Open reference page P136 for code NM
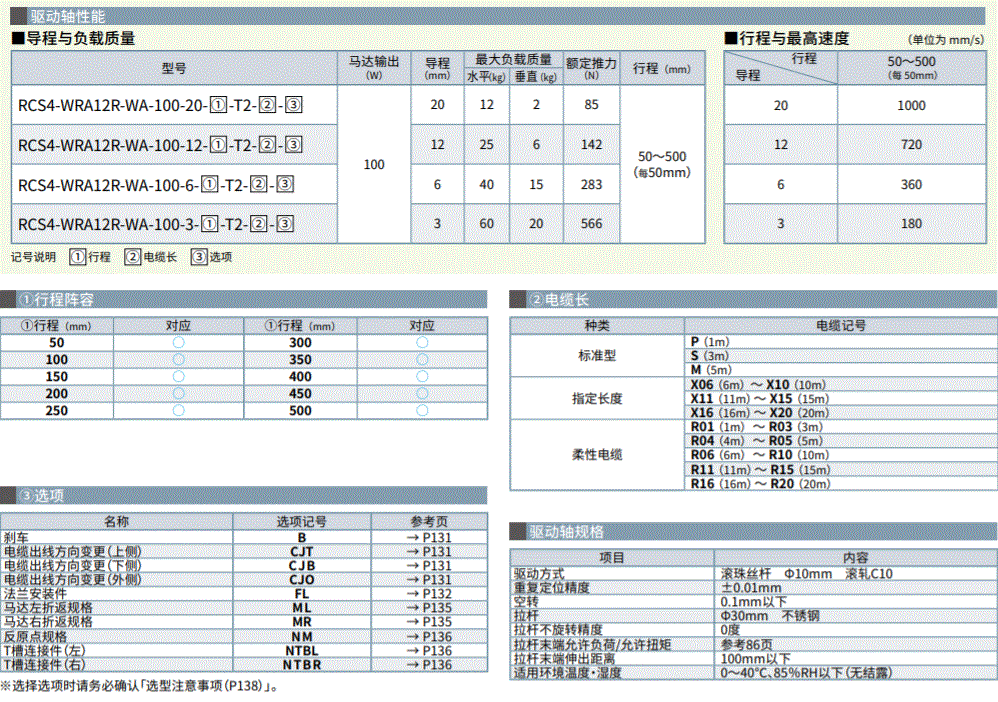The width and height of the screenshot is (998, 702). [x=430, y=636]
